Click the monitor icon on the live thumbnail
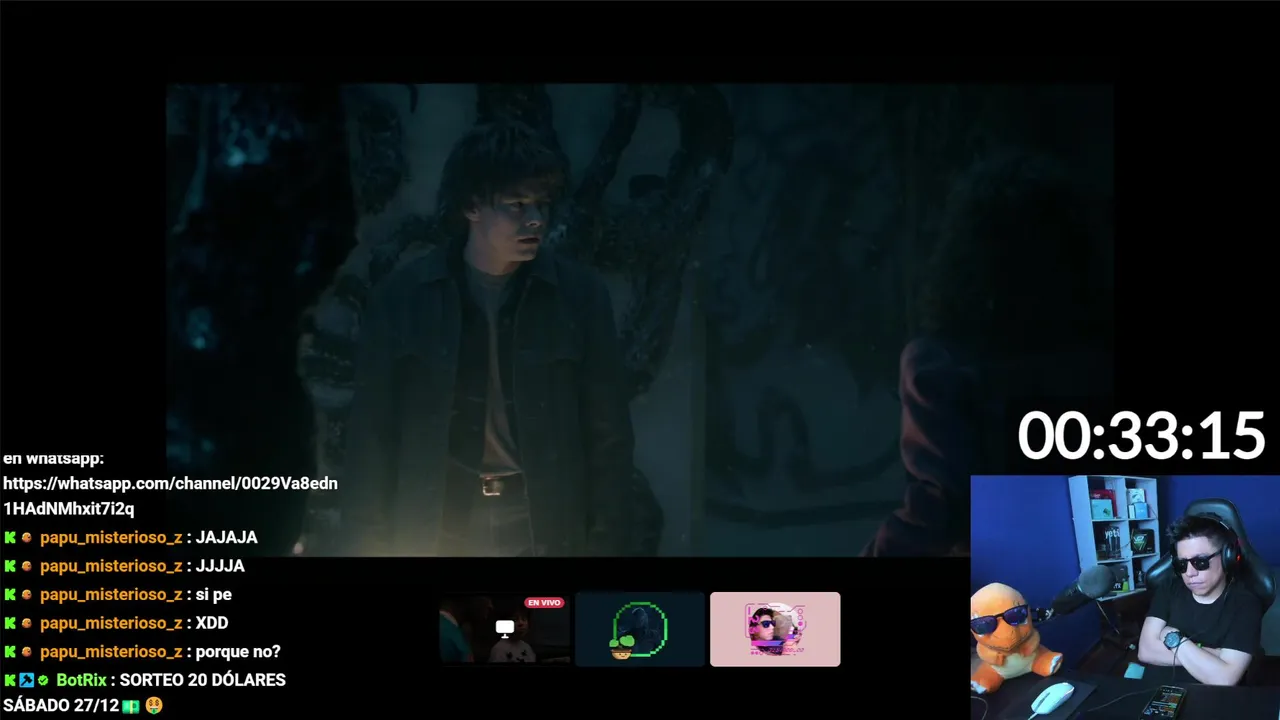This screenshot has height=720, width=1280. coord(505,628)
